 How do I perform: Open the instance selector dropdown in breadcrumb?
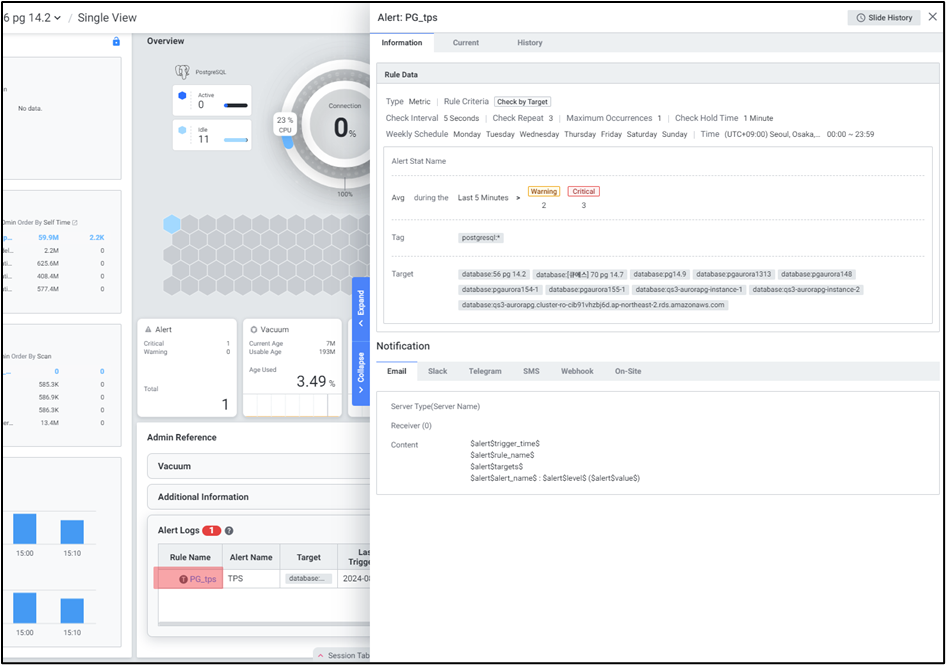(x=57, y=18)
